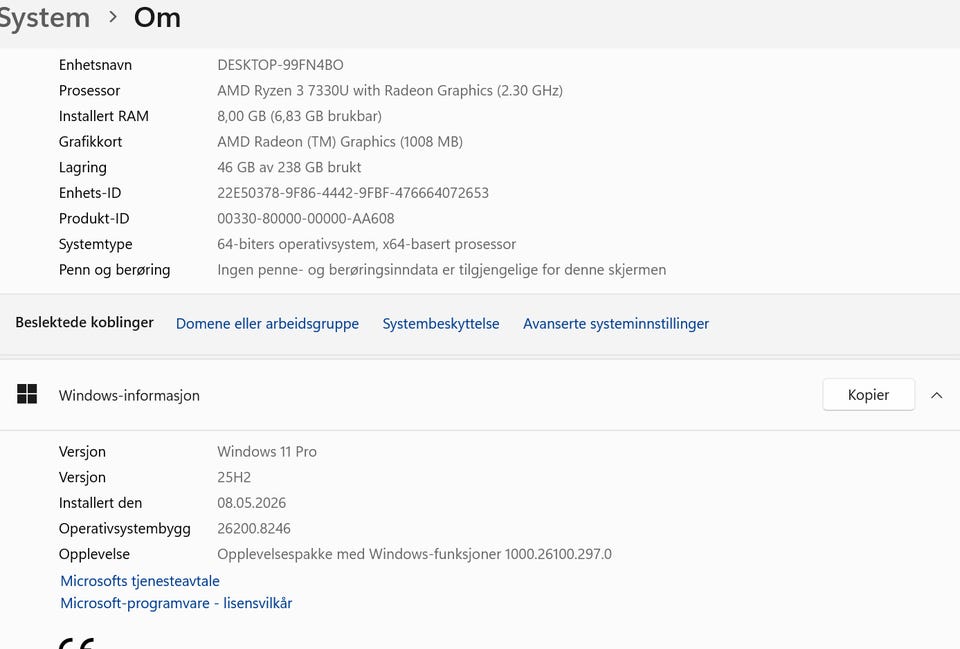
Task: Click the Lagring label
Action: (x=82, y=167)
